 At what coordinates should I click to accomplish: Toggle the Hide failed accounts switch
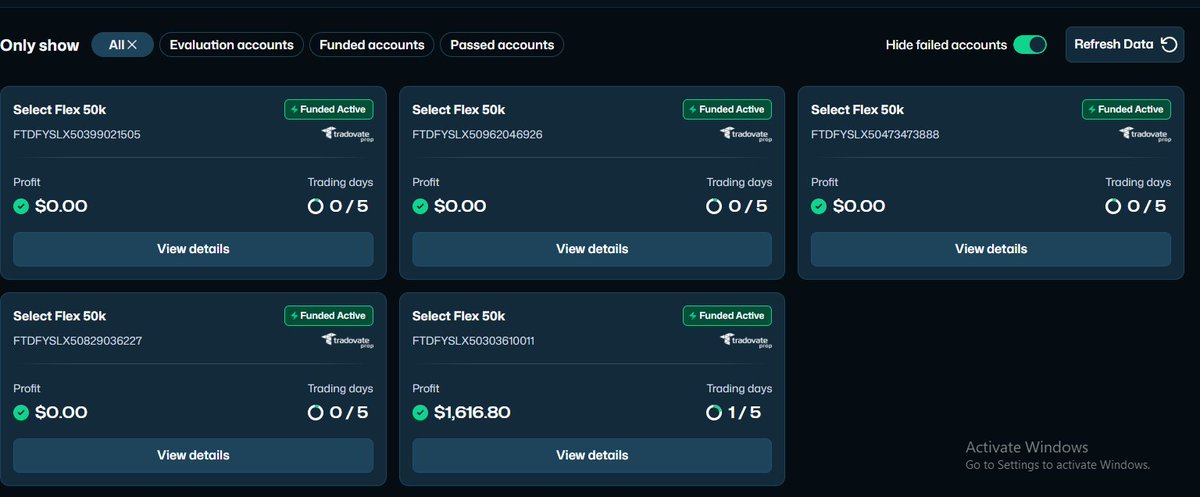1029,45
